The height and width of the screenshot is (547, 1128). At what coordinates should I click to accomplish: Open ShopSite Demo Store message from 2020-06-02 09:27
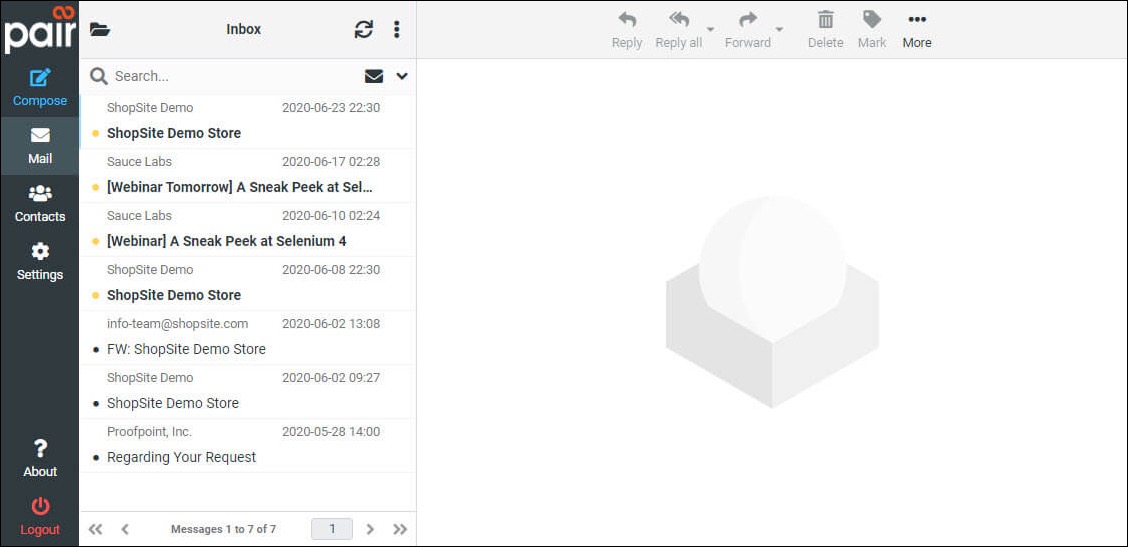click(x=247, y=392)
